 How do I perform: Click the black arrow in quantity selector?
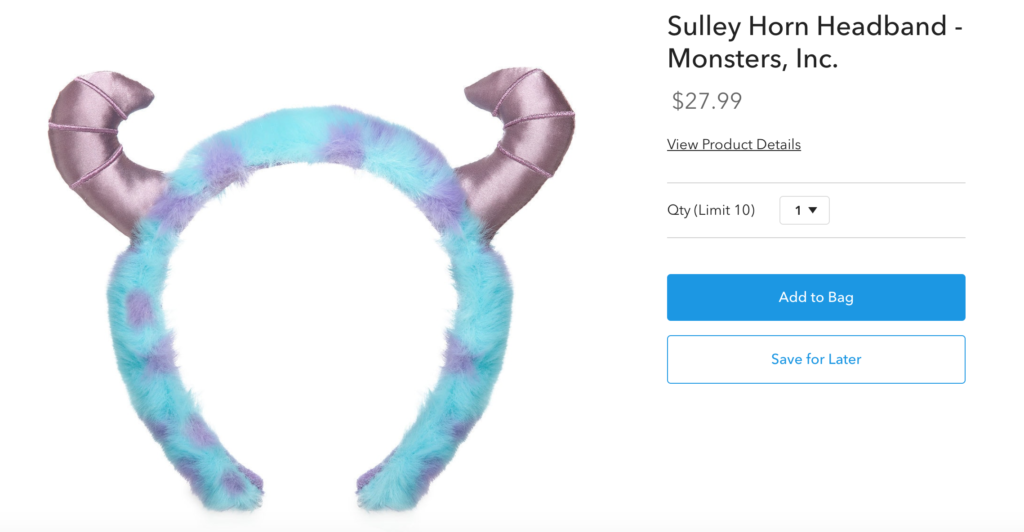click(x=813, y=210)
